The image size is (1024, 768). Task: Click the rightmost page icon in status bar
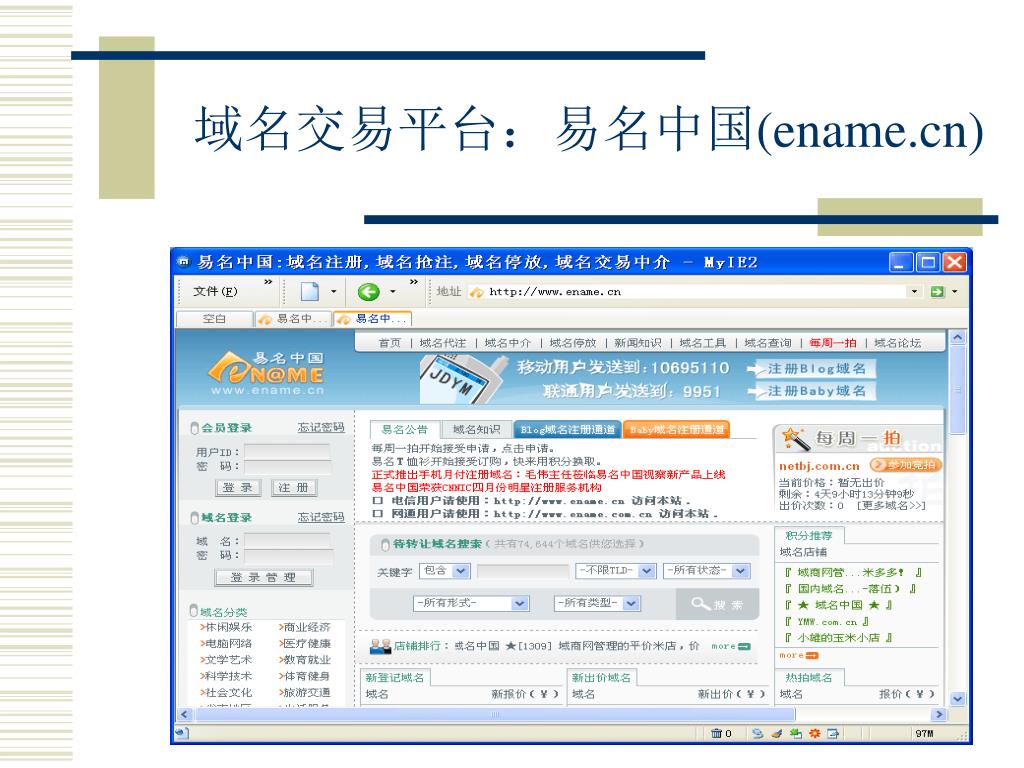tap(833, 733)
